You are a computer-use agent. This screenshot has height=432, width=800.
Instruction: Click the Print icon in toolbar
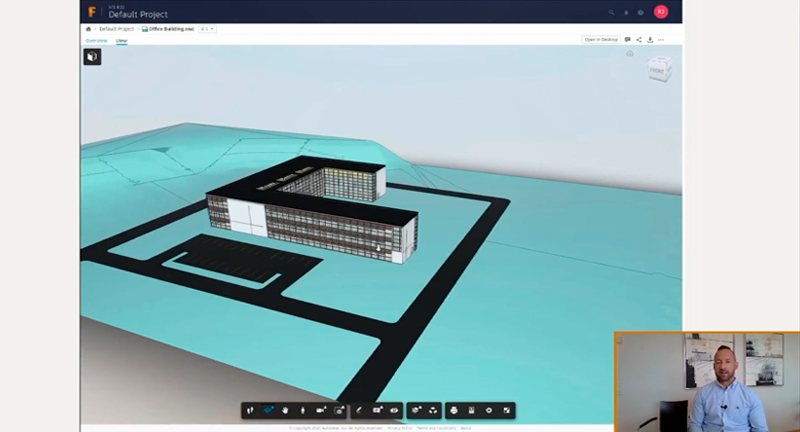coord(453,410)
